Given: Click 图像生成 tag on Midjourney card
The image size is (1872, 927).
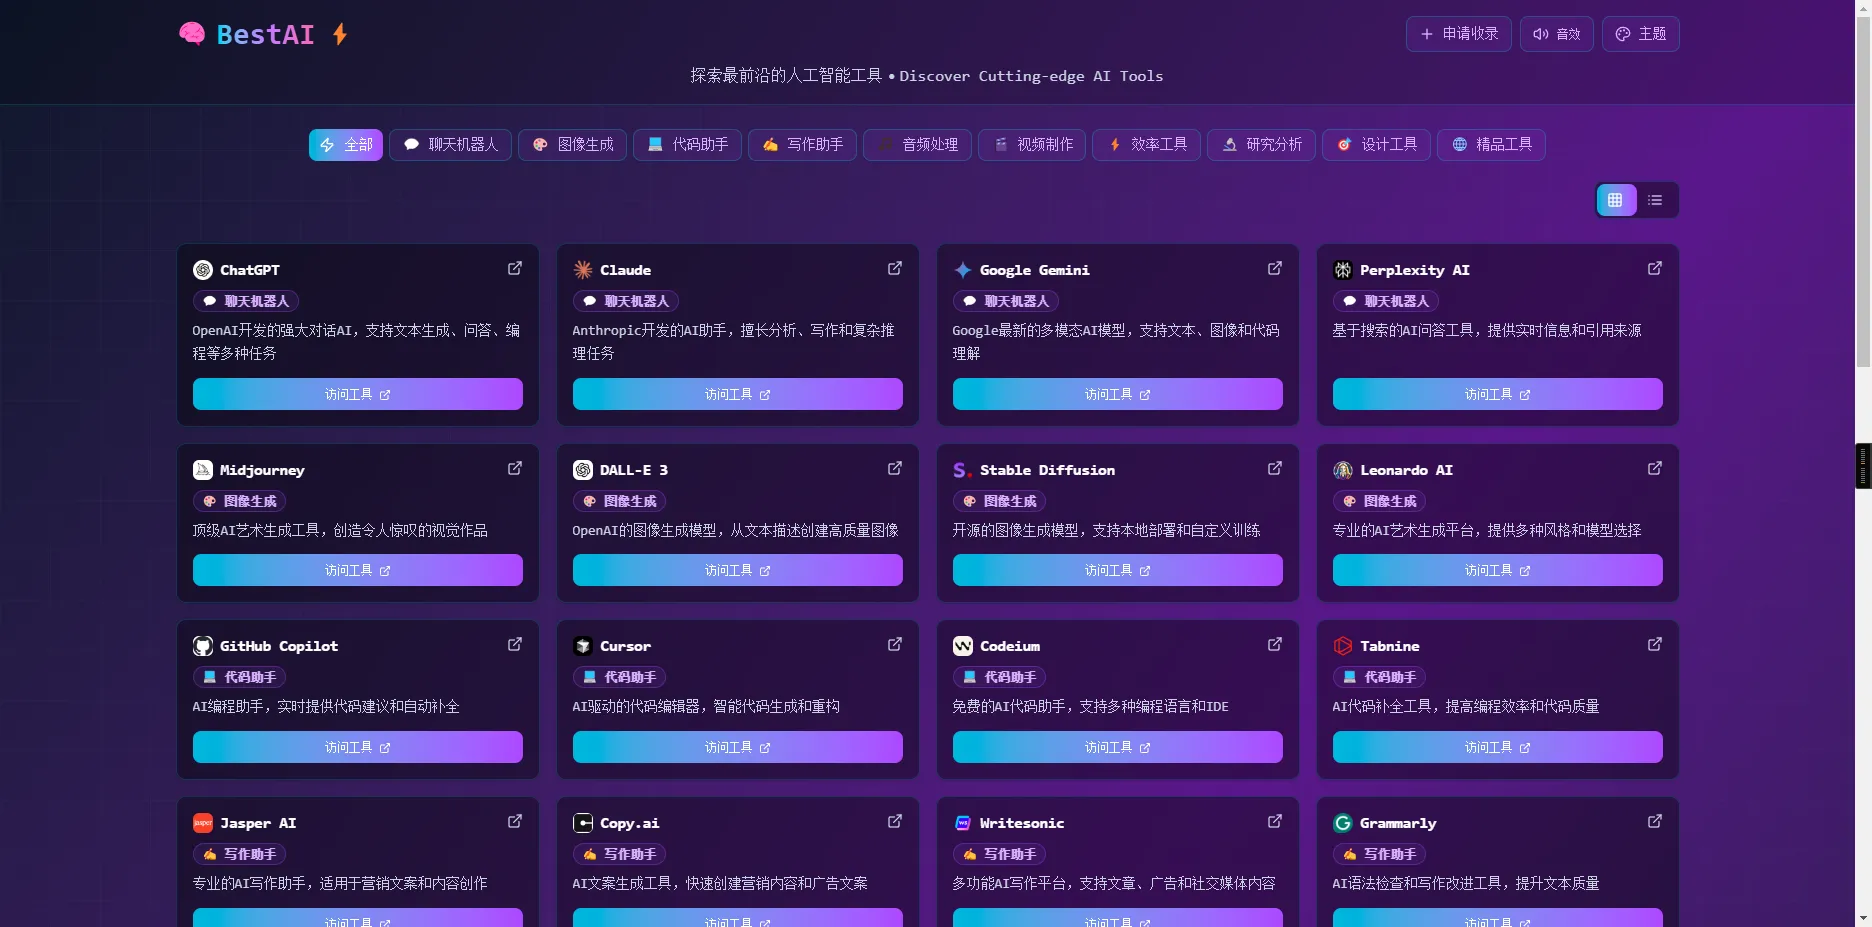Looking at the screenshot, I should click(x=240, y=501).
